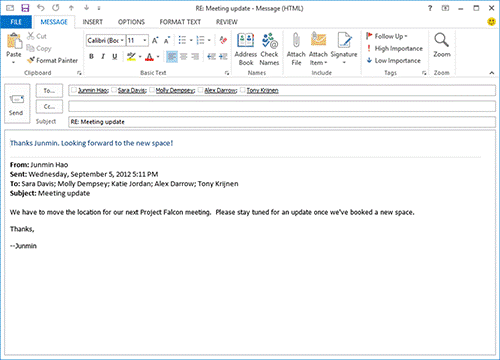Open the FILE tab

pyautogui.click(x=16, y=22)
